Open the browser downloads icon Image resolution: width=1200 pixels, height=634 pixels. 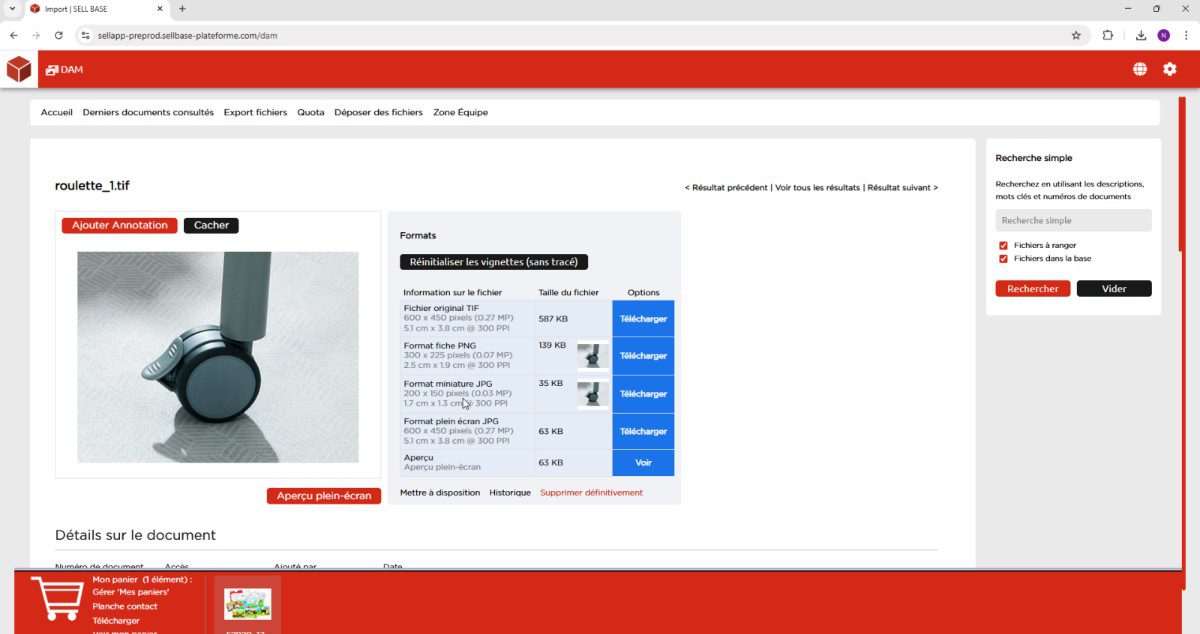1141,35
